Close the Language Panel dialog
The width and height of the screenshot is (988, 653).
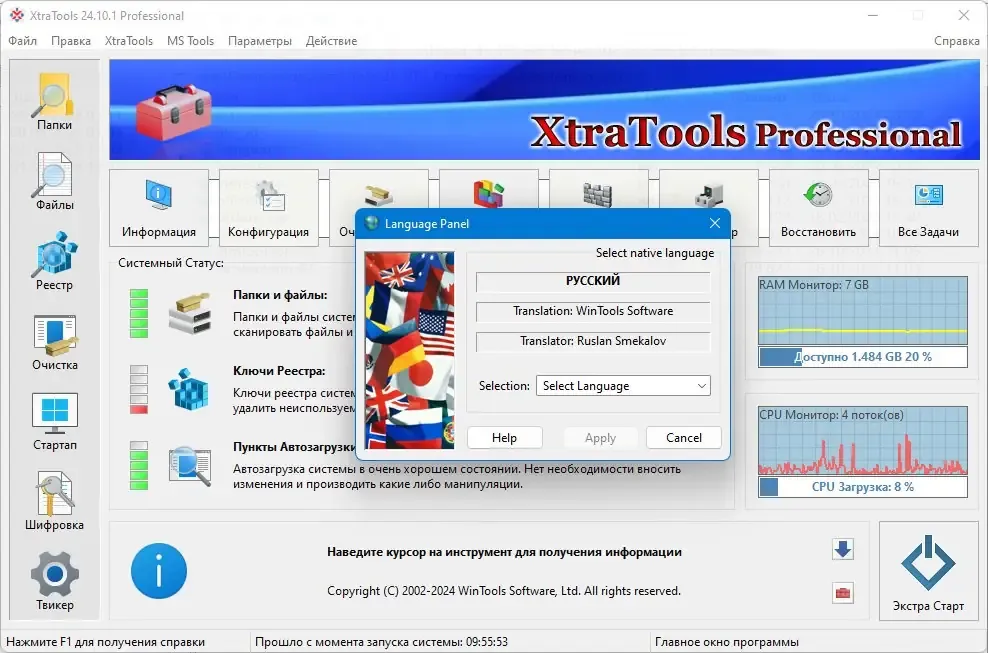(715, 224)
